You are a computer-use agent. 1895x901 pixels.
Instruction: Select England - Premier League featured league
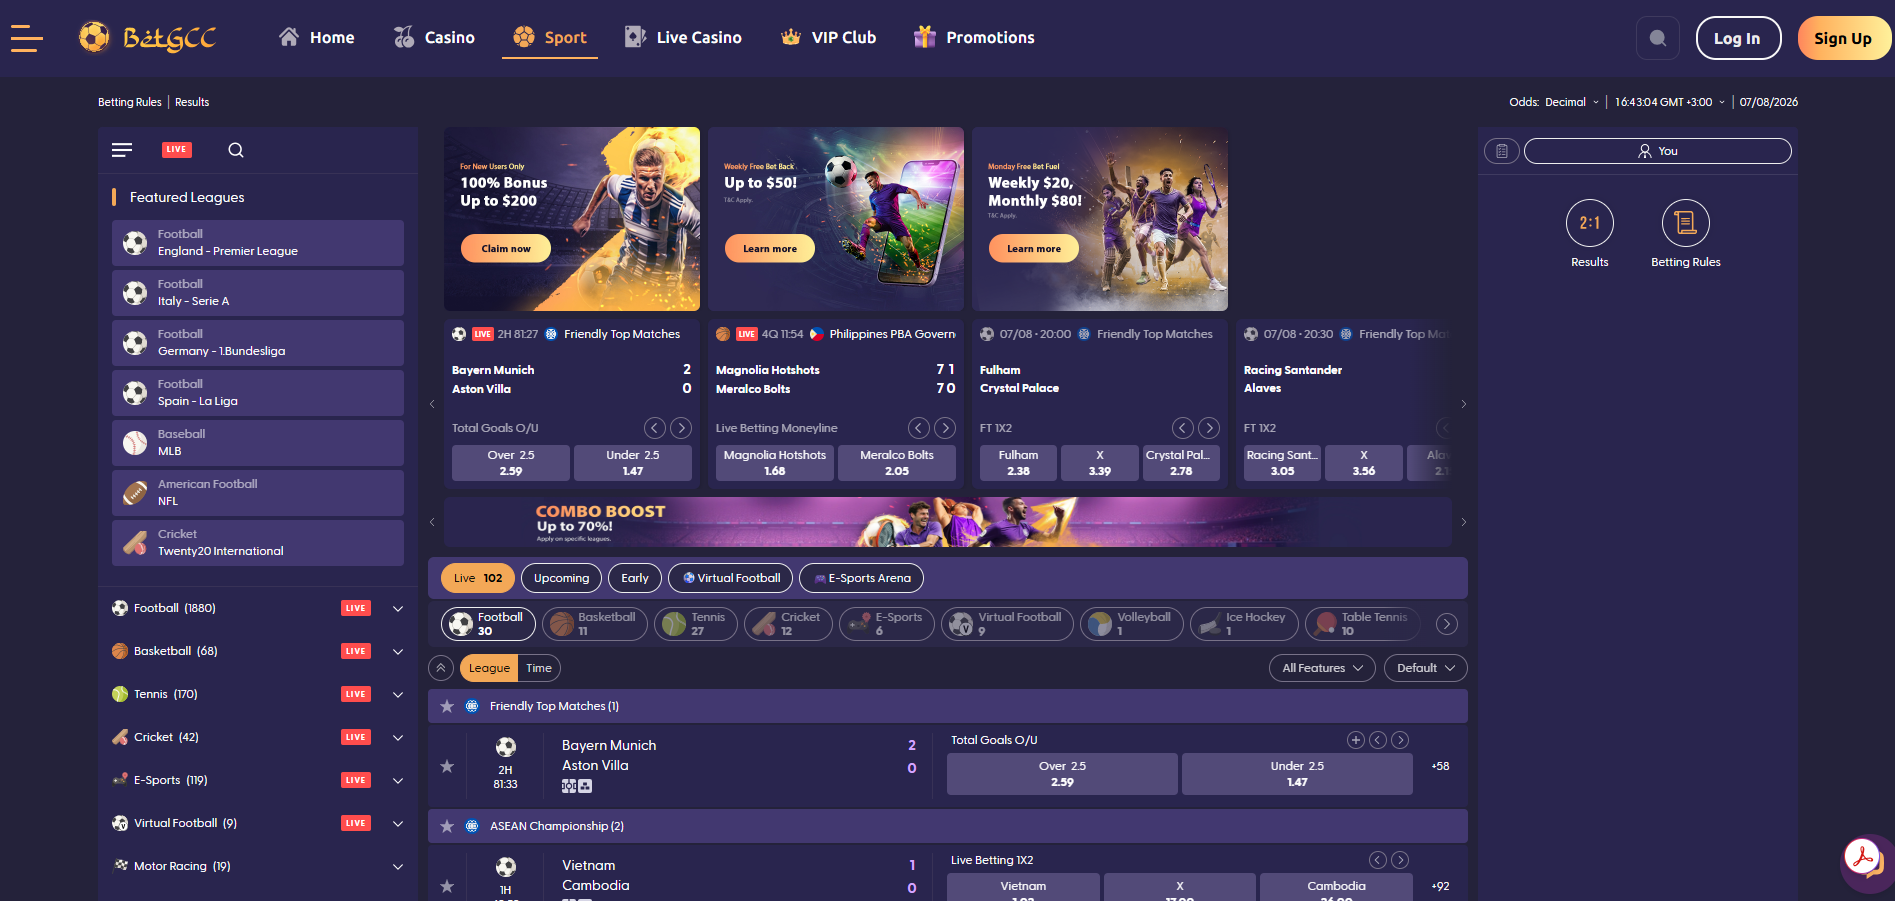(x=258, y=243)
